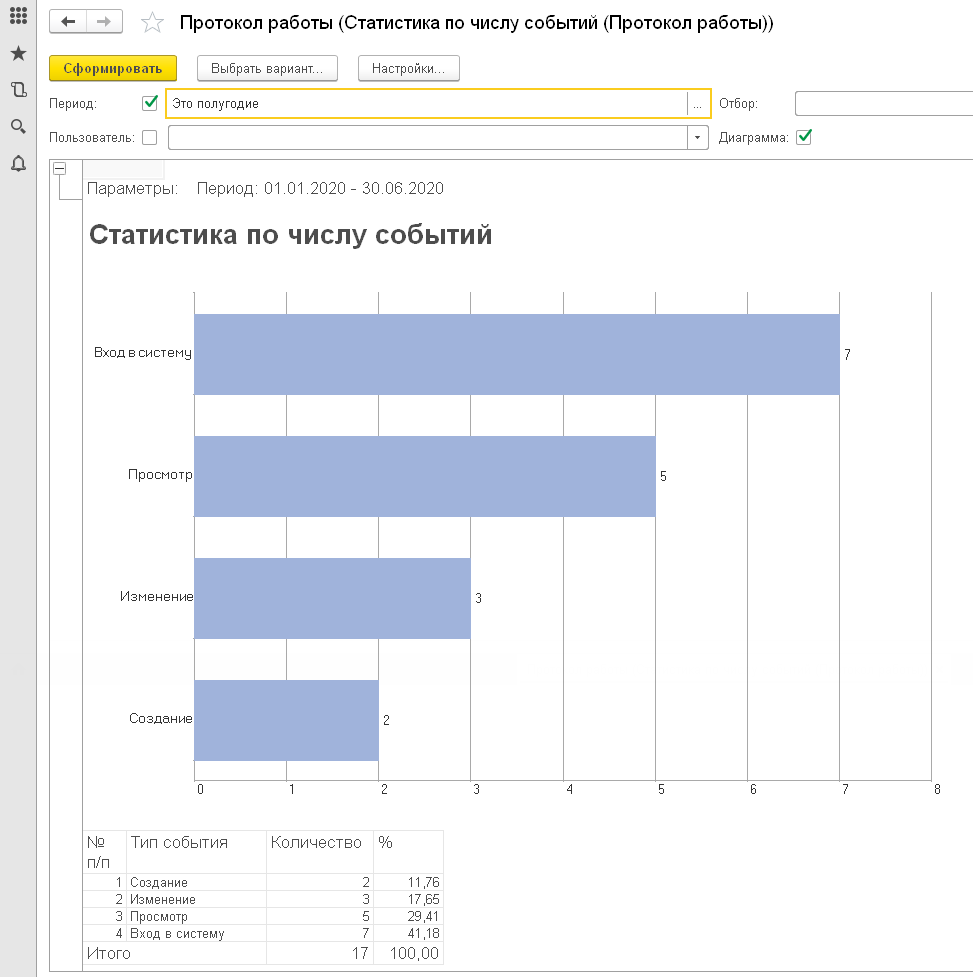The height and width of the screenshot is (977, 973).
Task: Uncheck the Период checkbox
Action: click(150, 103)
